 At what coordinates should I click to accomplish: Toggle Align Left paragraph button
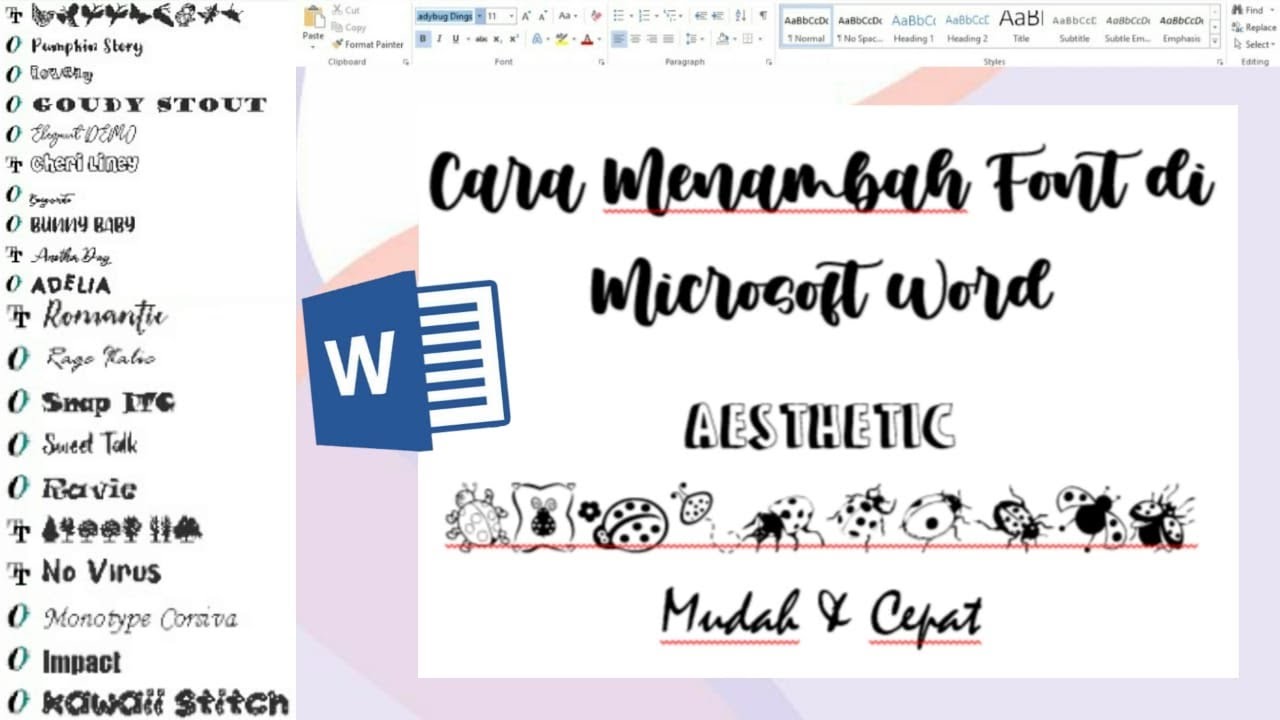click(619, 39)
